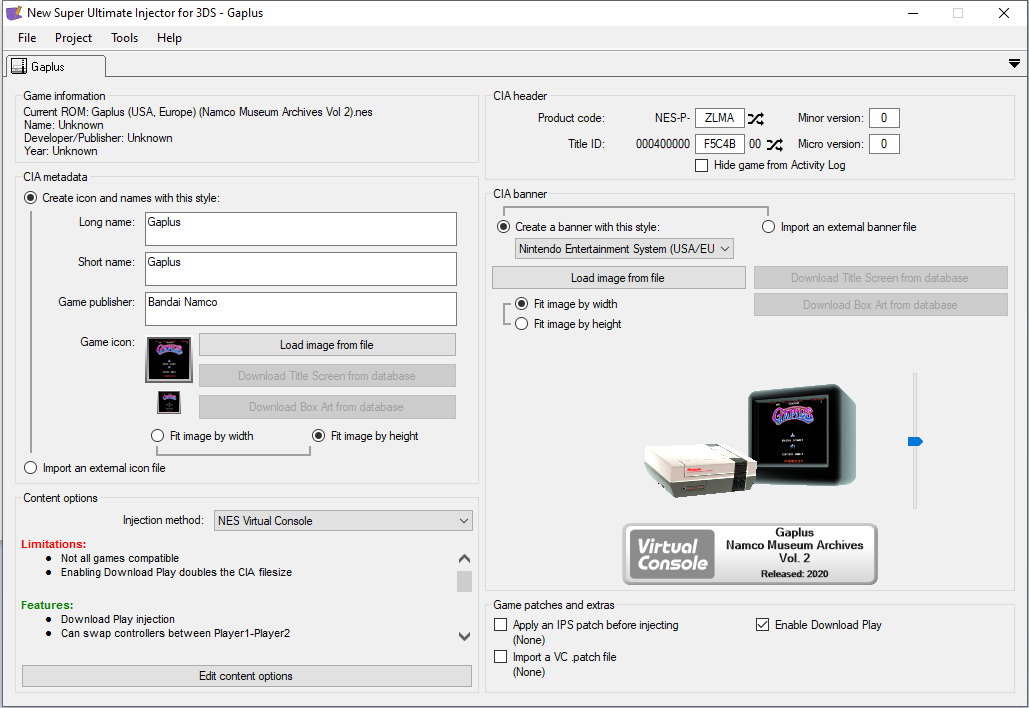Click the Long name text field
Screen dimensions: 1029x708
click(x=301, y=228)
